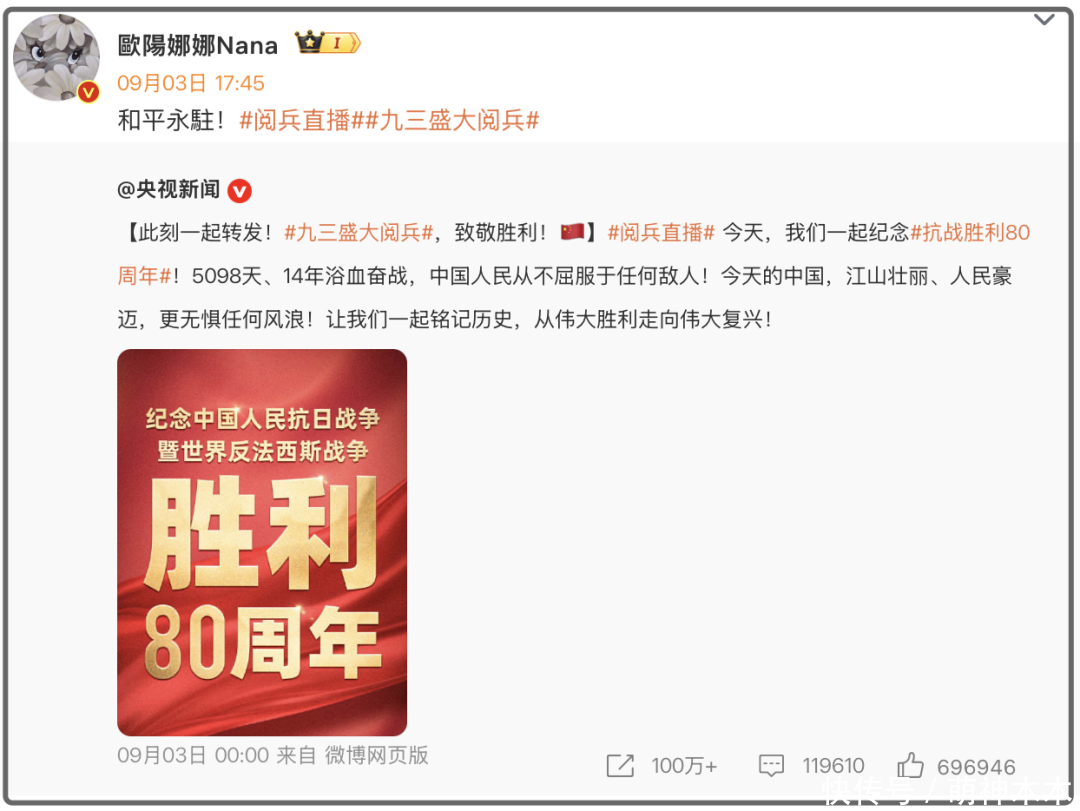Screen dimensions: 1080x811
Task: Click the verified badge beside 央视新闻
Action: (x=239, y=191)
